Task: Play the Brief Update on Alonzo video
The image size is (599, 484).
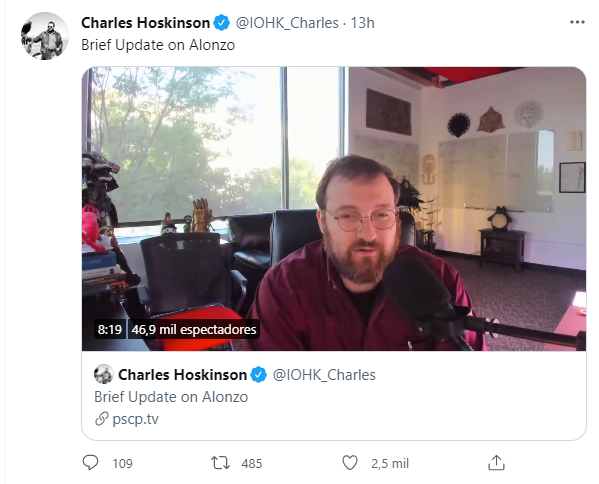Action: click(334, 209)
